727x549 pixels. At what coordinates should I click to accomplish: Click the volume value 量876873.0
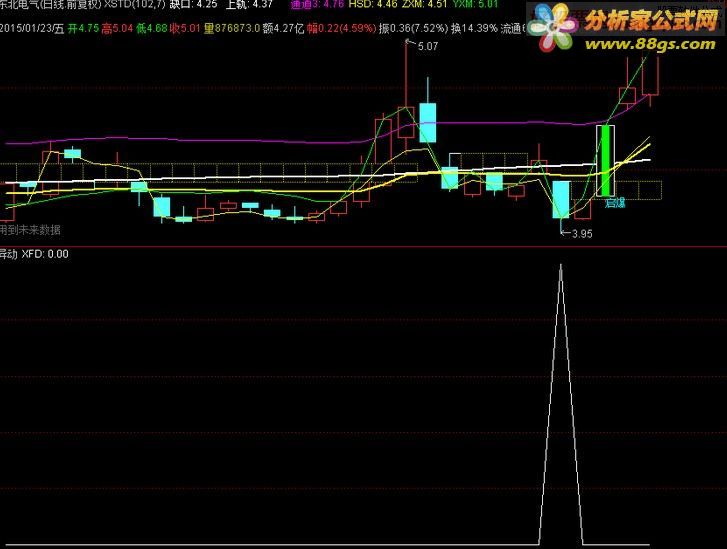tap(232, 29)
